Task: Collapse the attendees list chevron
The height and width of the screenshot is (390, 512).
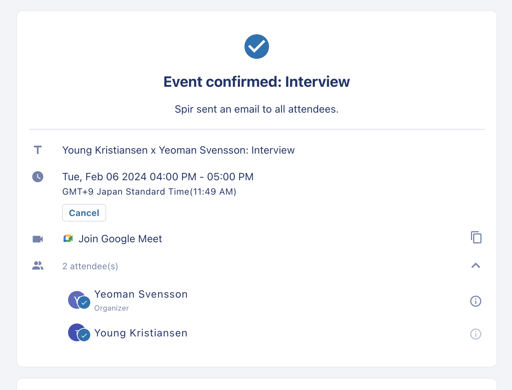Action: [x=476, y=266]
